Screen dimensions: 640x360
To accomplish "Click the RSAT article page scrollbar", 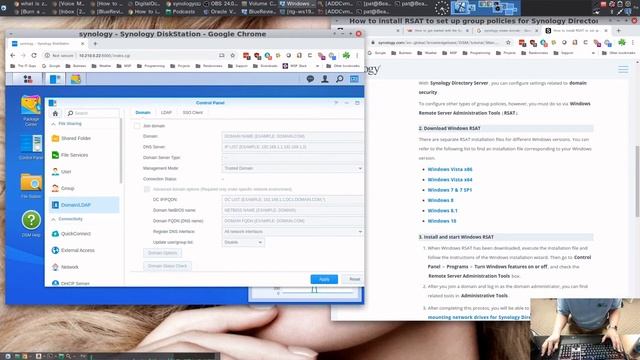I will coord(637,182).
